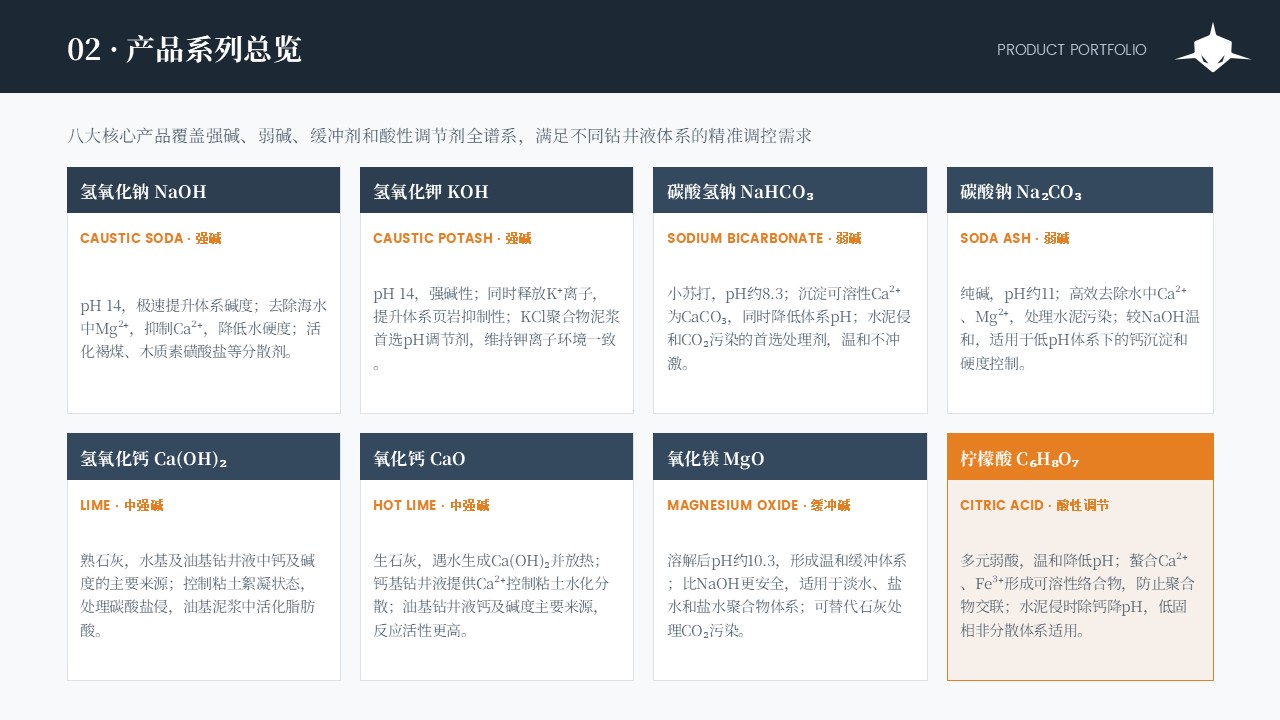This screenshot has height=720, width=1280.
Task: Click the 02 · 产品系列总览 slide title
Action: 185,49
